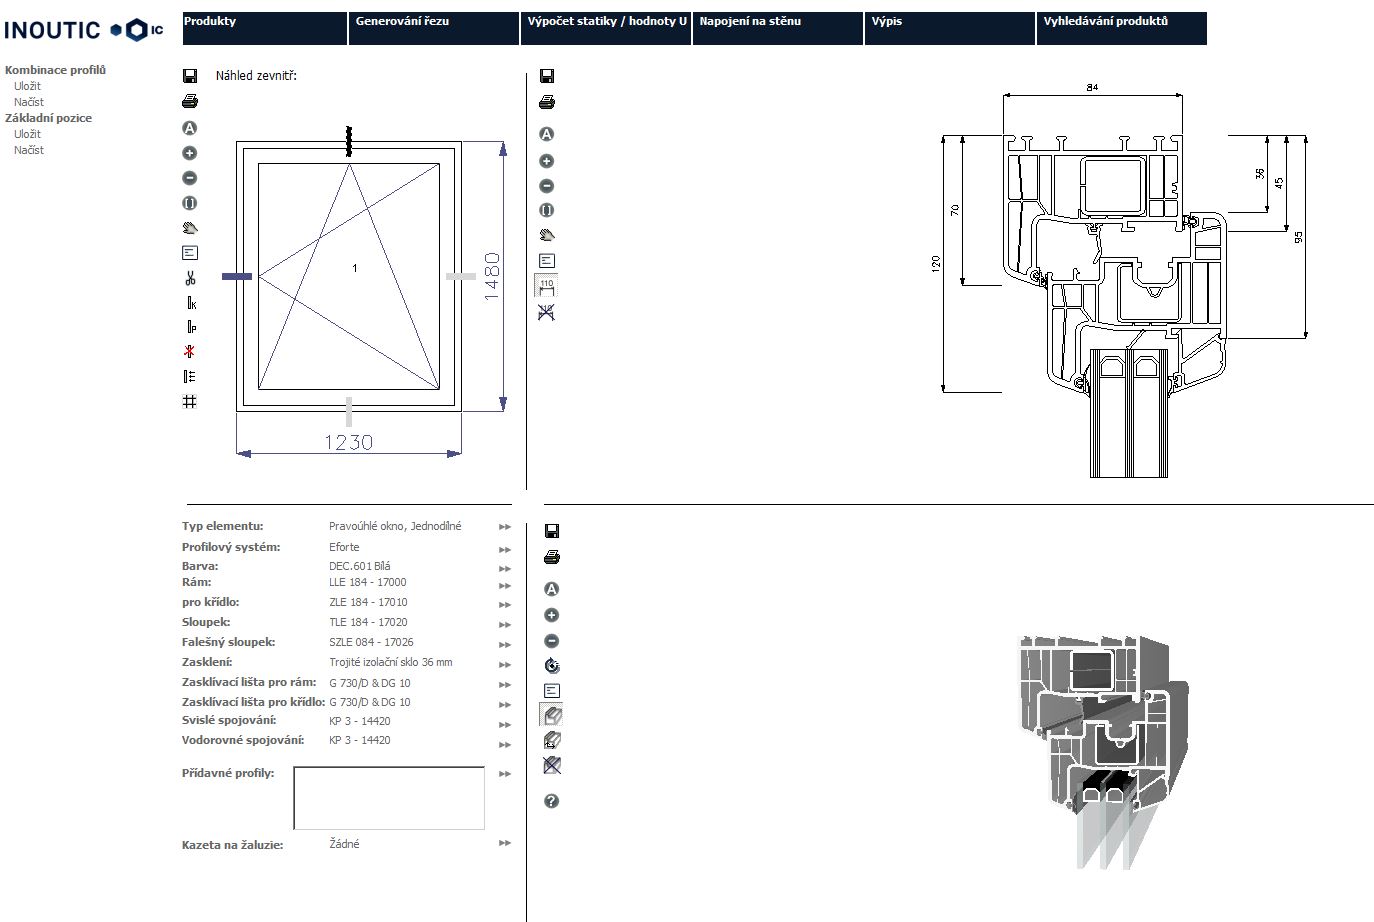Print the cross-section drawing

click(547, 101)
